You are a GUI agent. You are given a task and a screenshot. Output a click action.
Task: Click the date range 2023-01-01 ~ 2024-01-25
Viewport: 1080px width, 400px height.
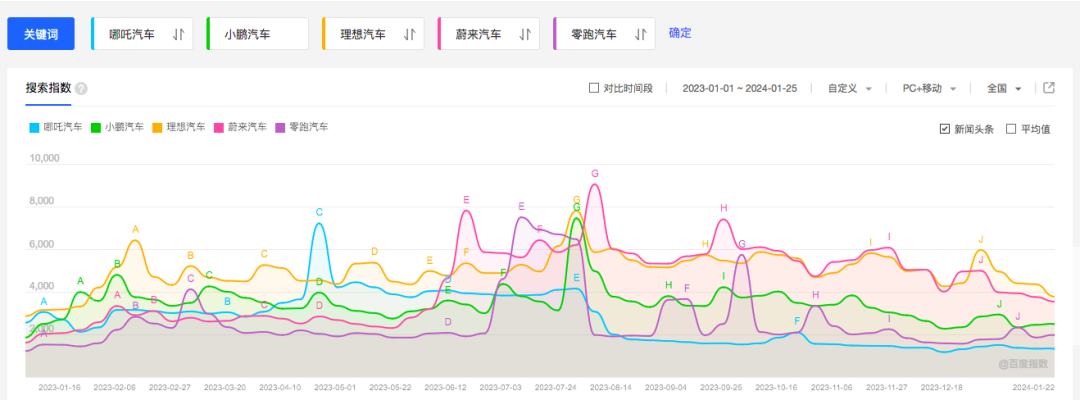click(x=739, y=88)
